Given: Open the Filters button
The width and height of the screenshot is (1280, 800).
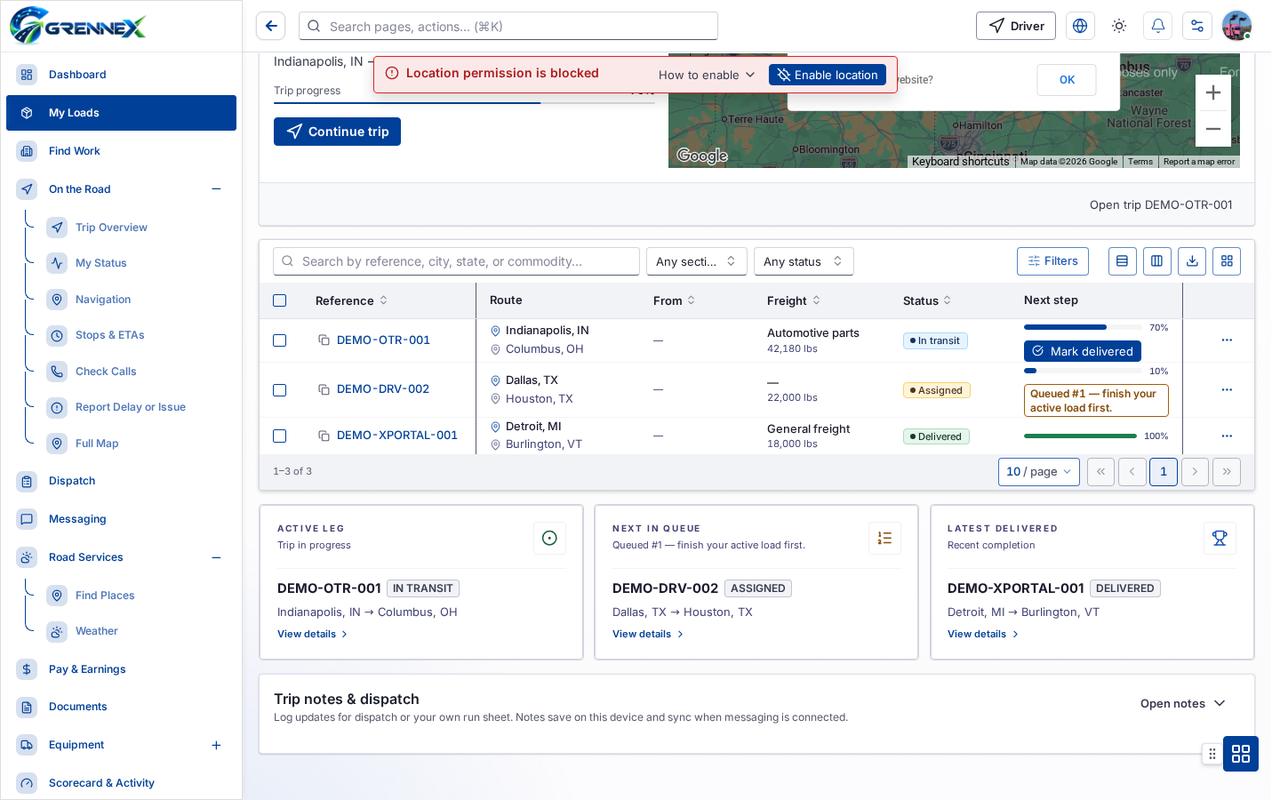Looking at the screenshot, I should point(1053,261).
